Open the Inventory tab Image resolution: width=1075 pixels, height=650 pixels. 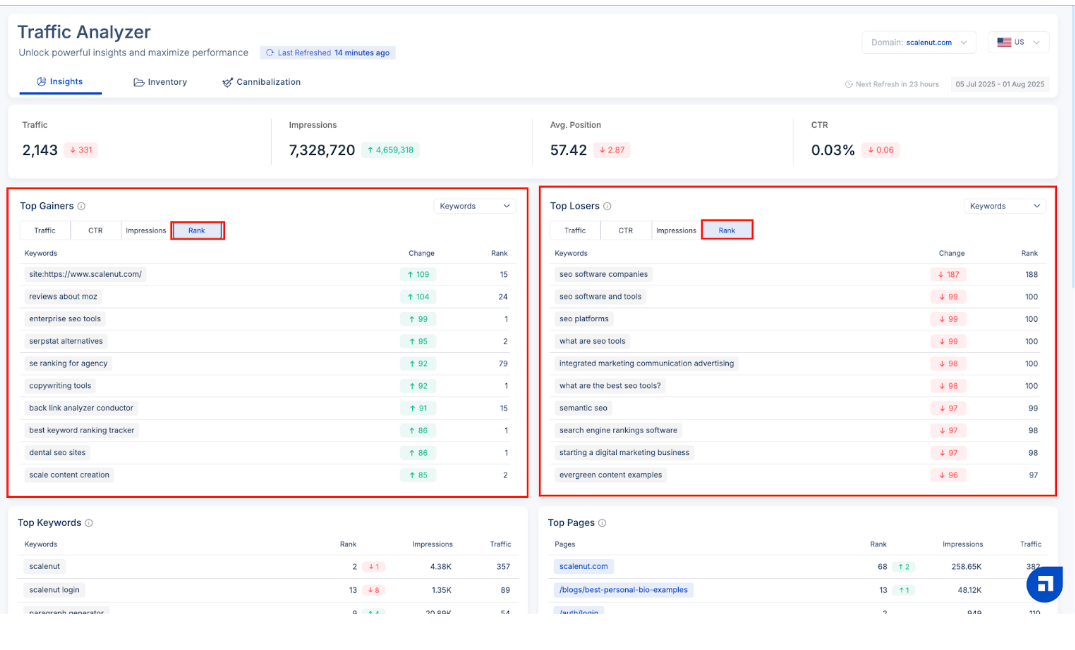point(160,82)
